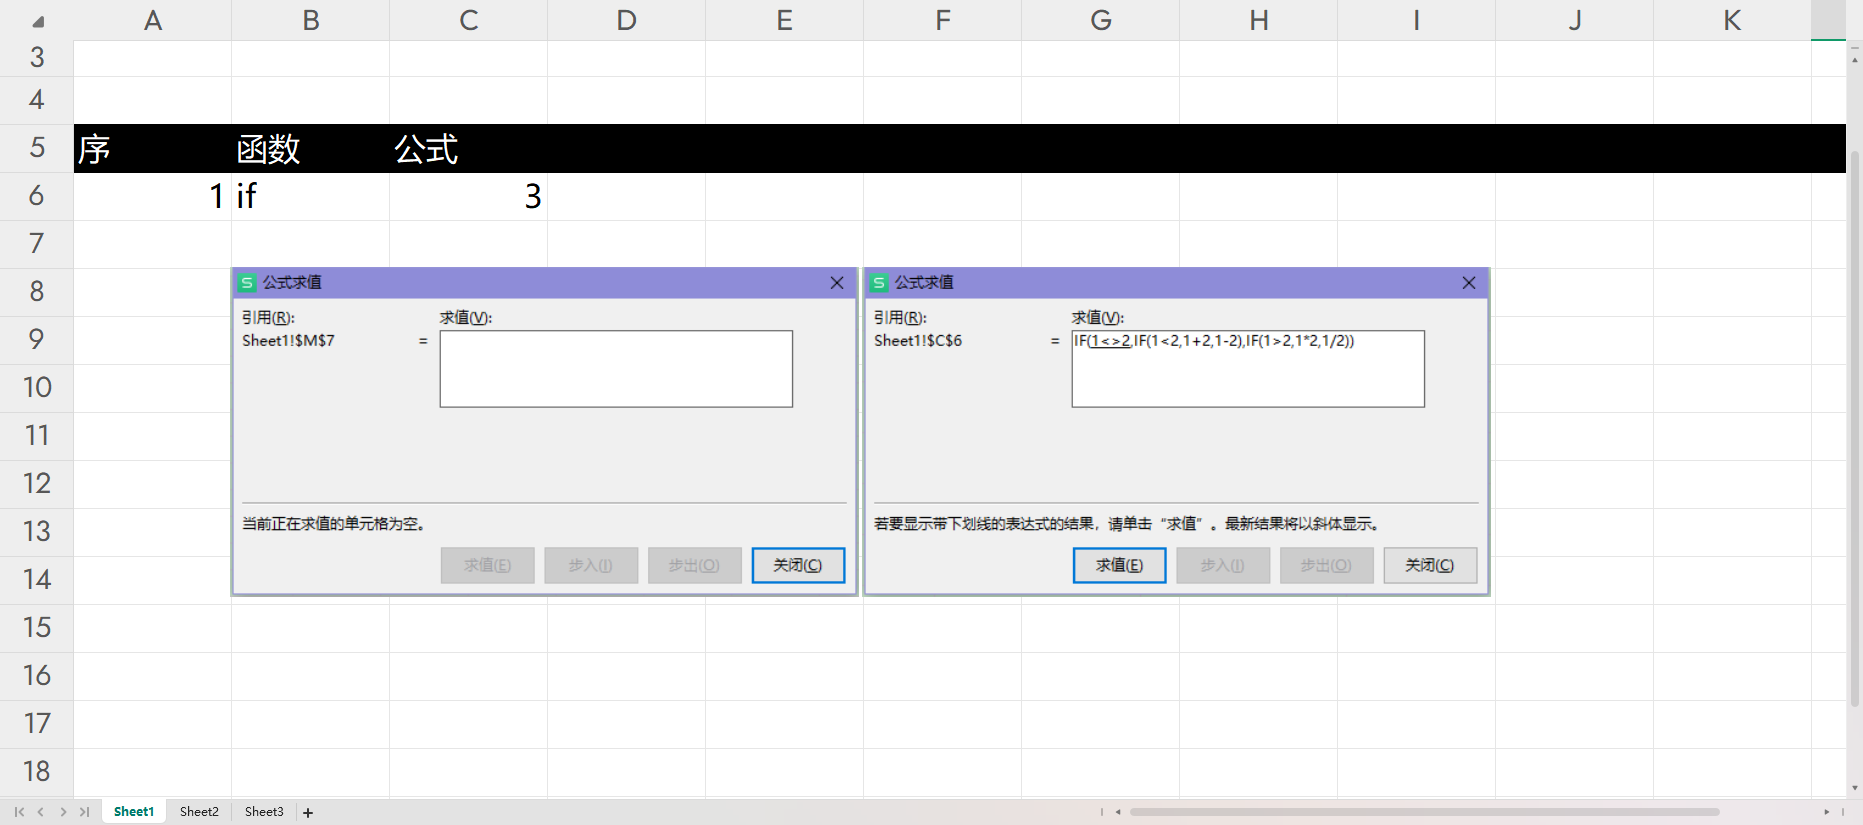
Task: Add a new sheet with plus icon
Action: click(x=308, y=813)
